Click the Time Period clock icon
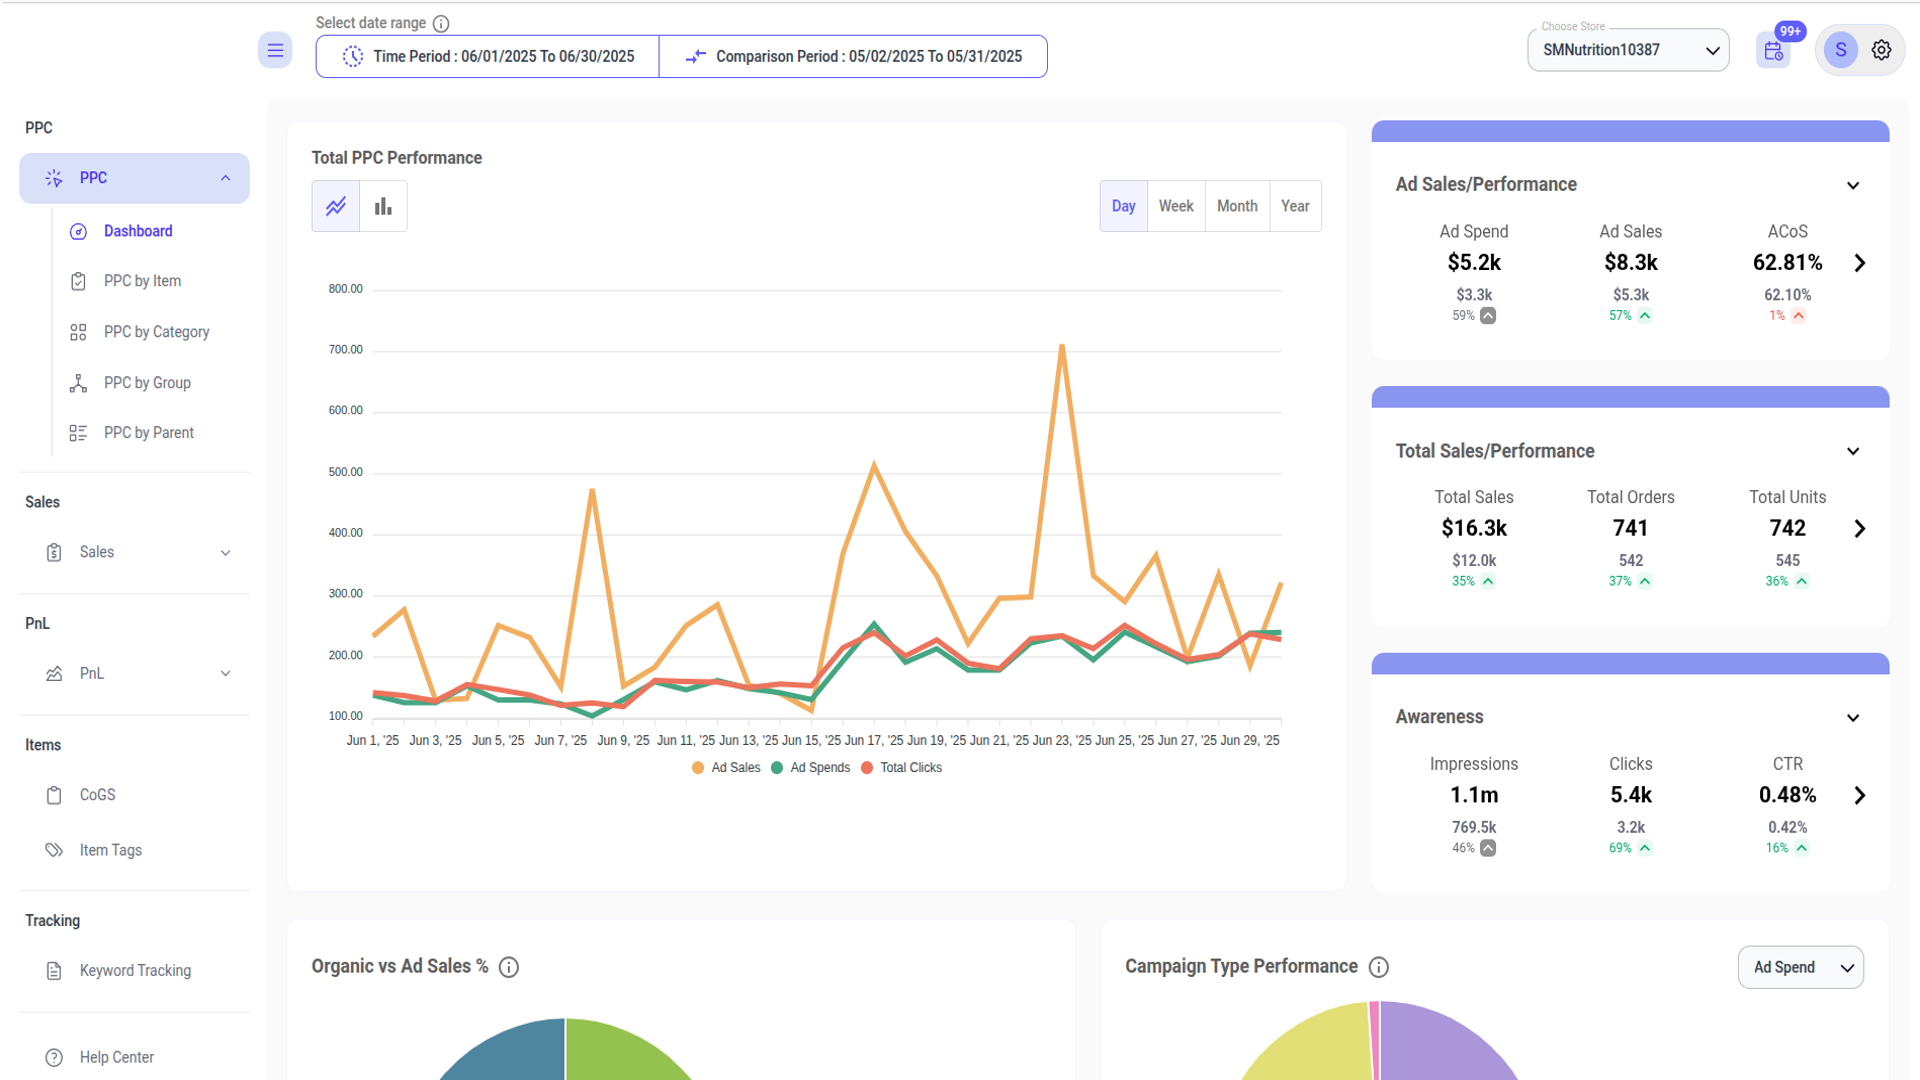Viewport: 1920px width, 1080px height. point(353,57)
